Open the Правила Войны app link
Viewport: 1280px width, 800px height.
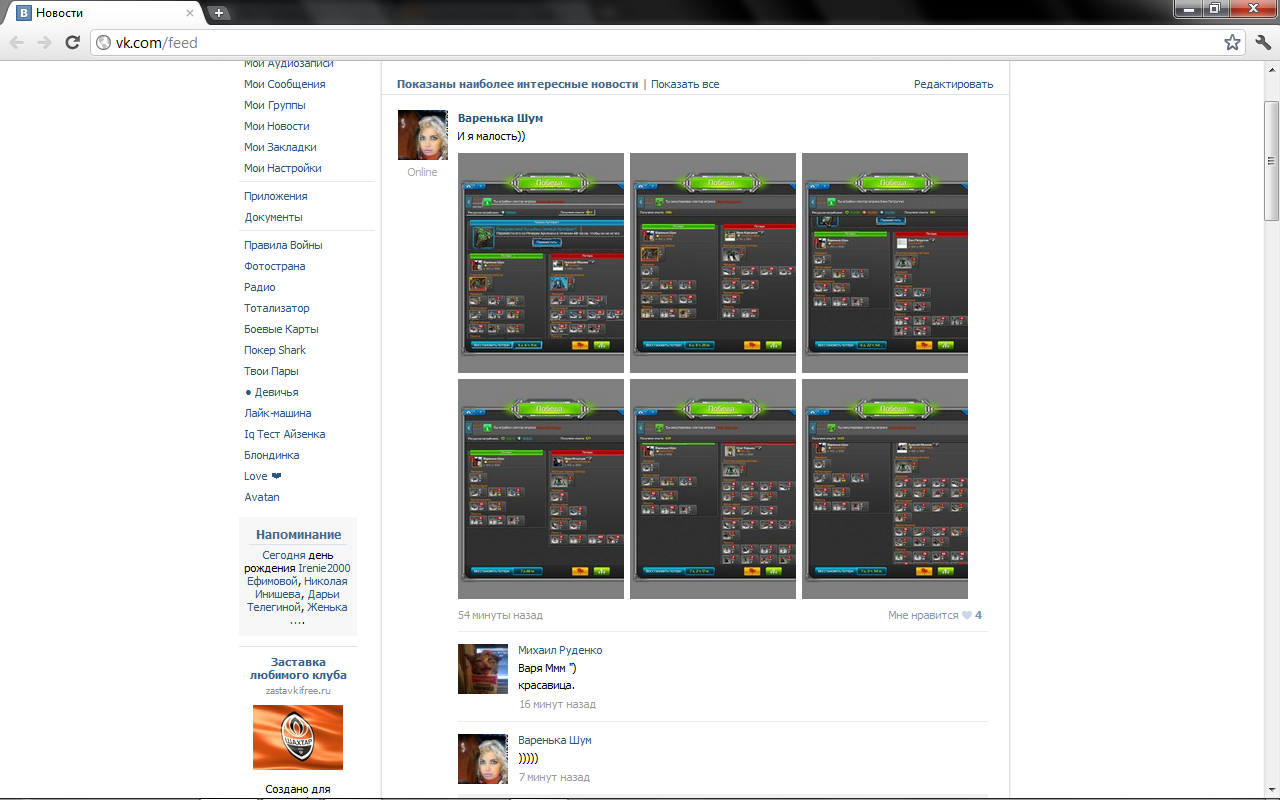(x=283, y=245)
